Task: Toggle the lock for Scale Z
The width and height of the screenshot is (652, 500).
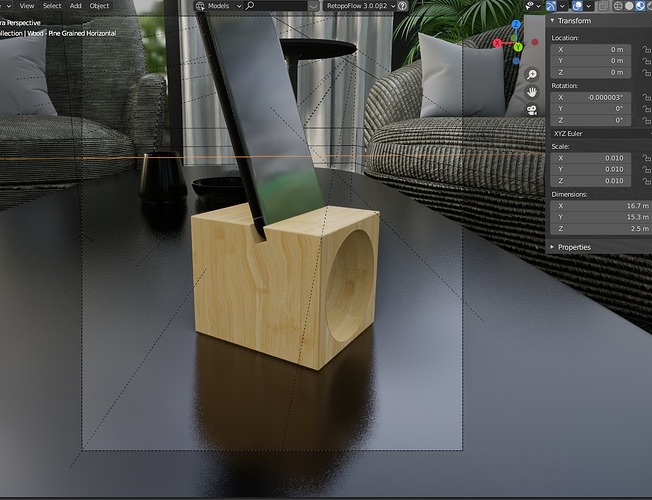Action: tap(647, 181)
